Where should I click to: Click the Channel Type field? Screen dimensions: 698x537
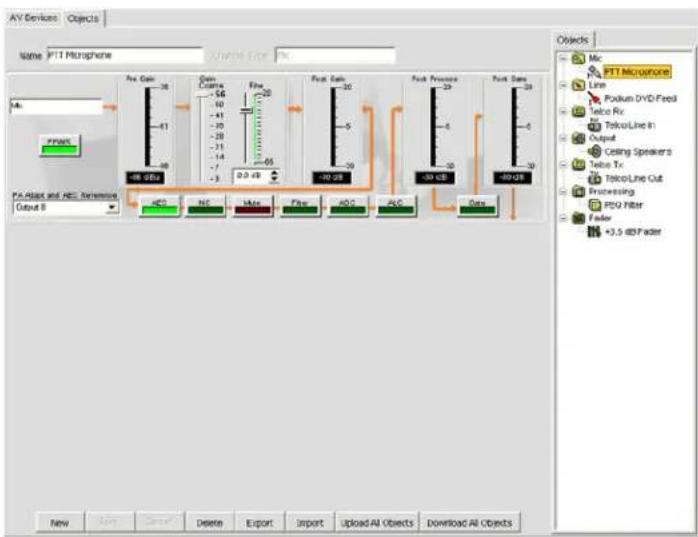point(335,56)
